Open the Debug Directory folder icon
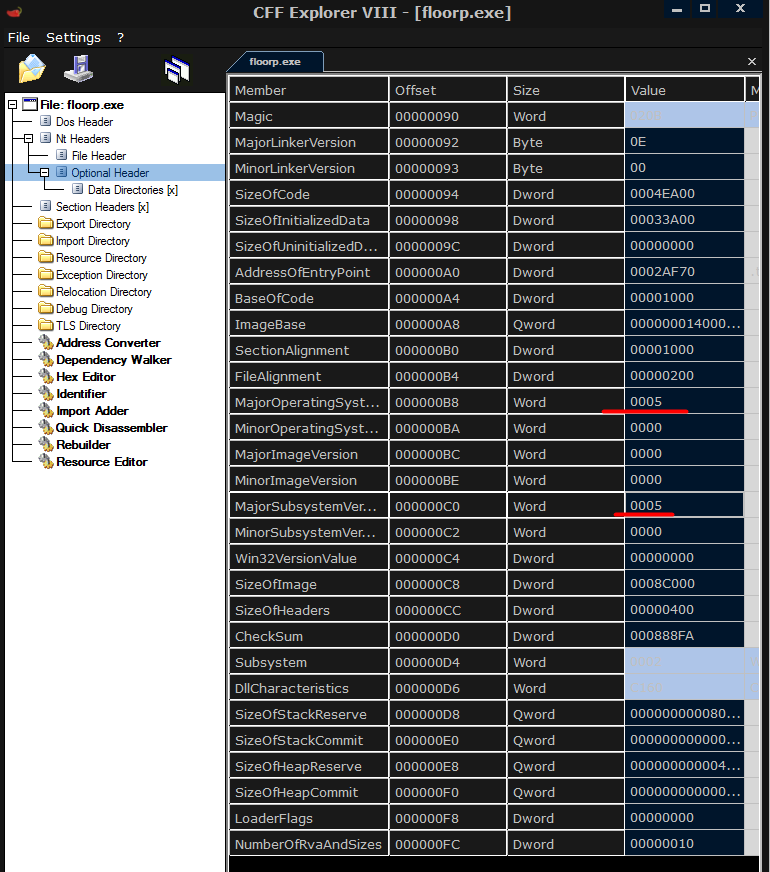Image resolution: width=770 pixels, height=872 pixels. click(46, 309)
